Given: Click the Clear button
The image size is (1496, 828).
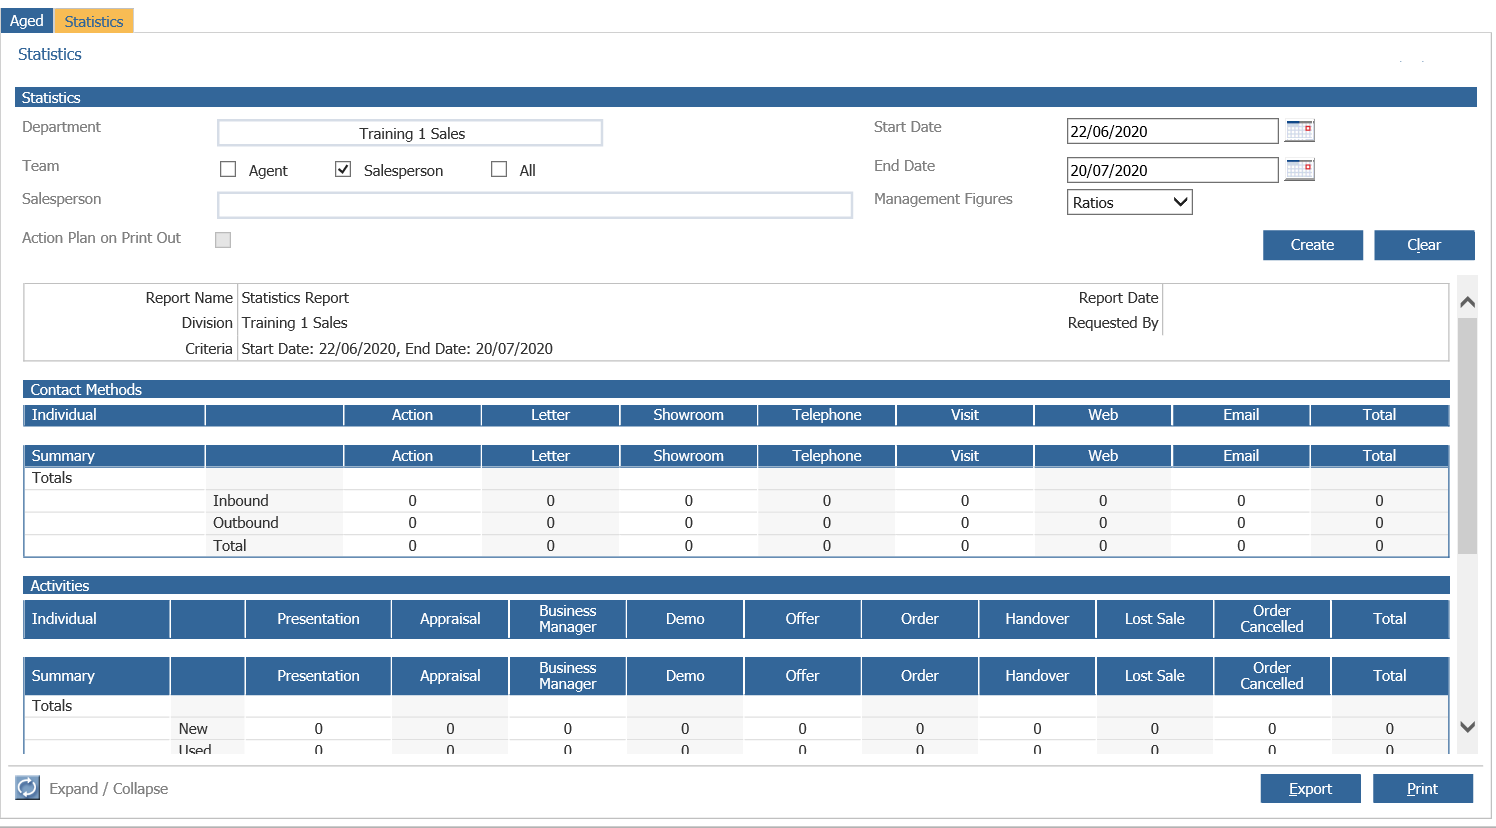Looking at the screenshot, I should [x=1424, y=245].
